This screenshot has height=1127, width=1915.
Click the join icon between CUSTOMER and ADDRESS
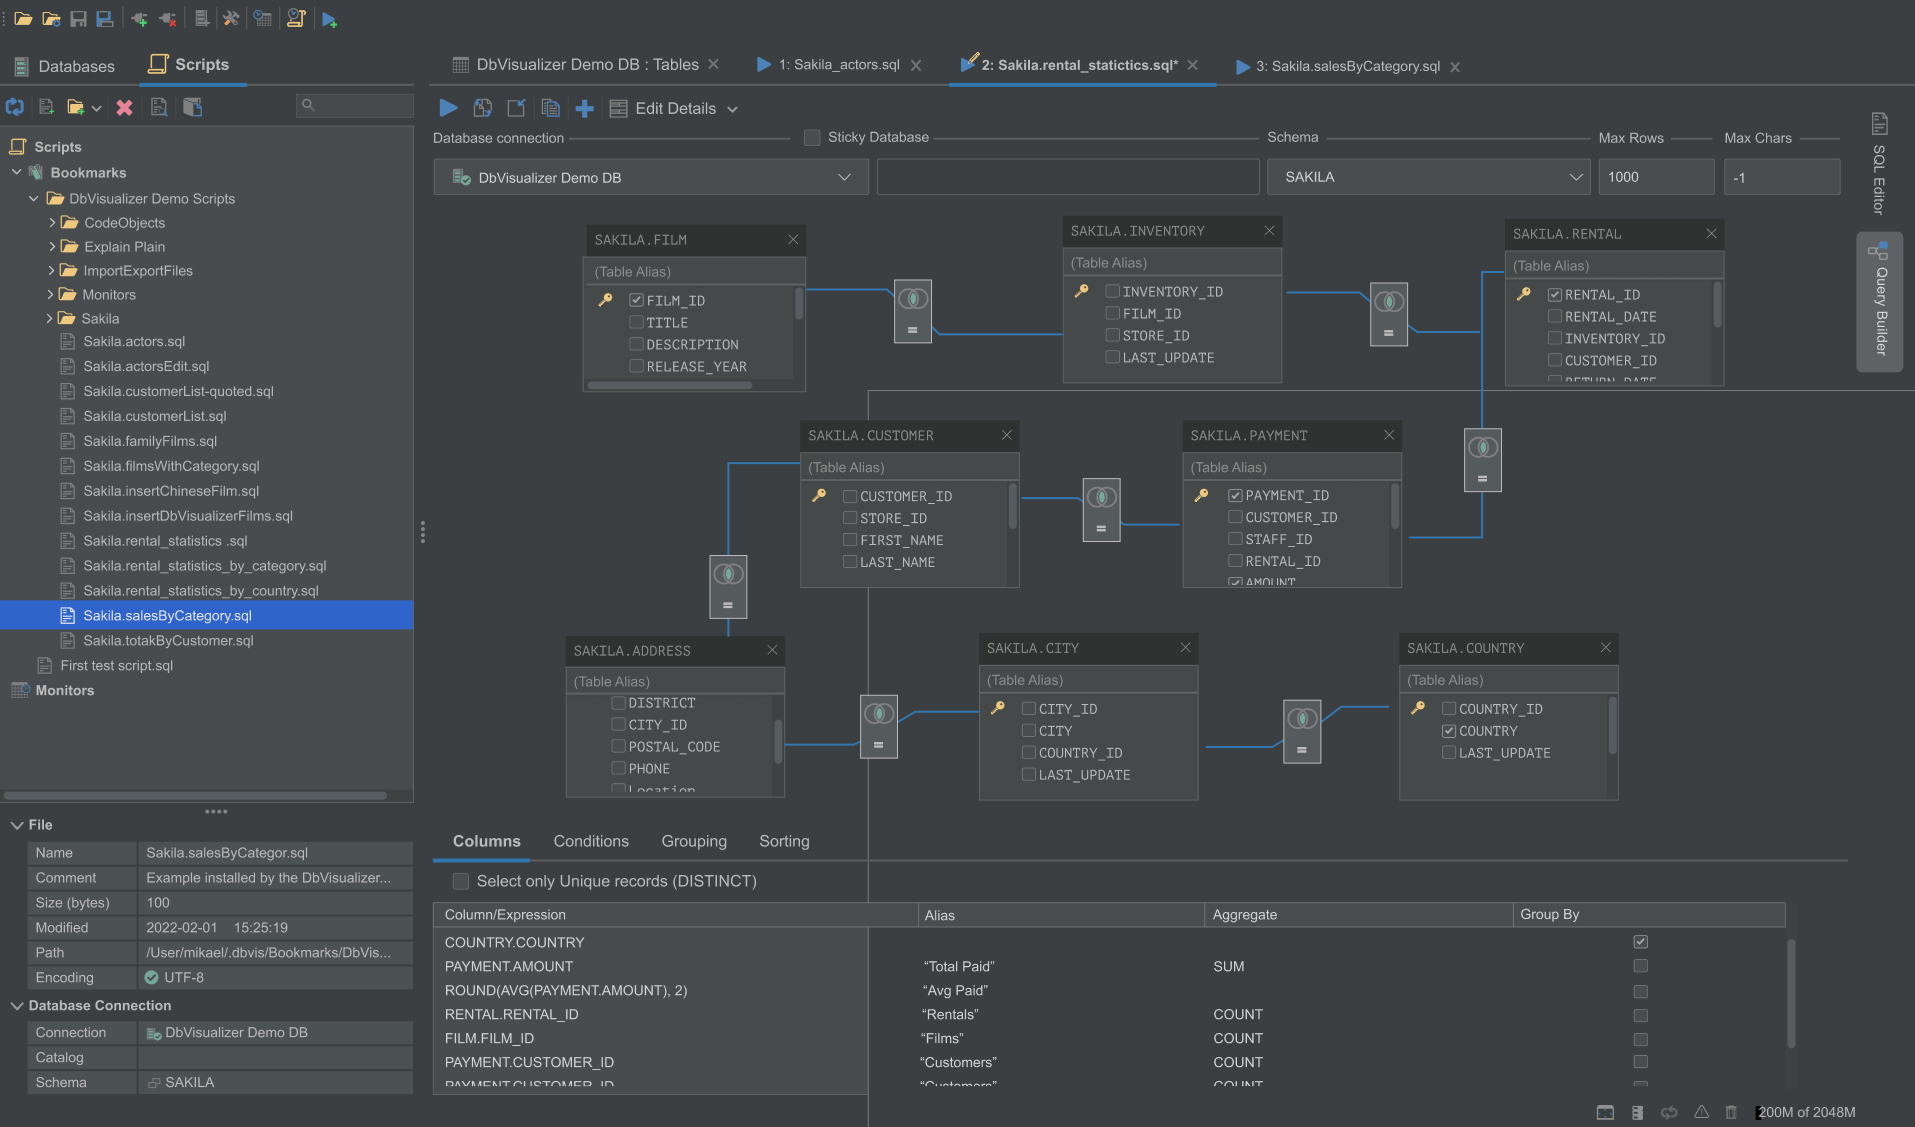(728, 587)
